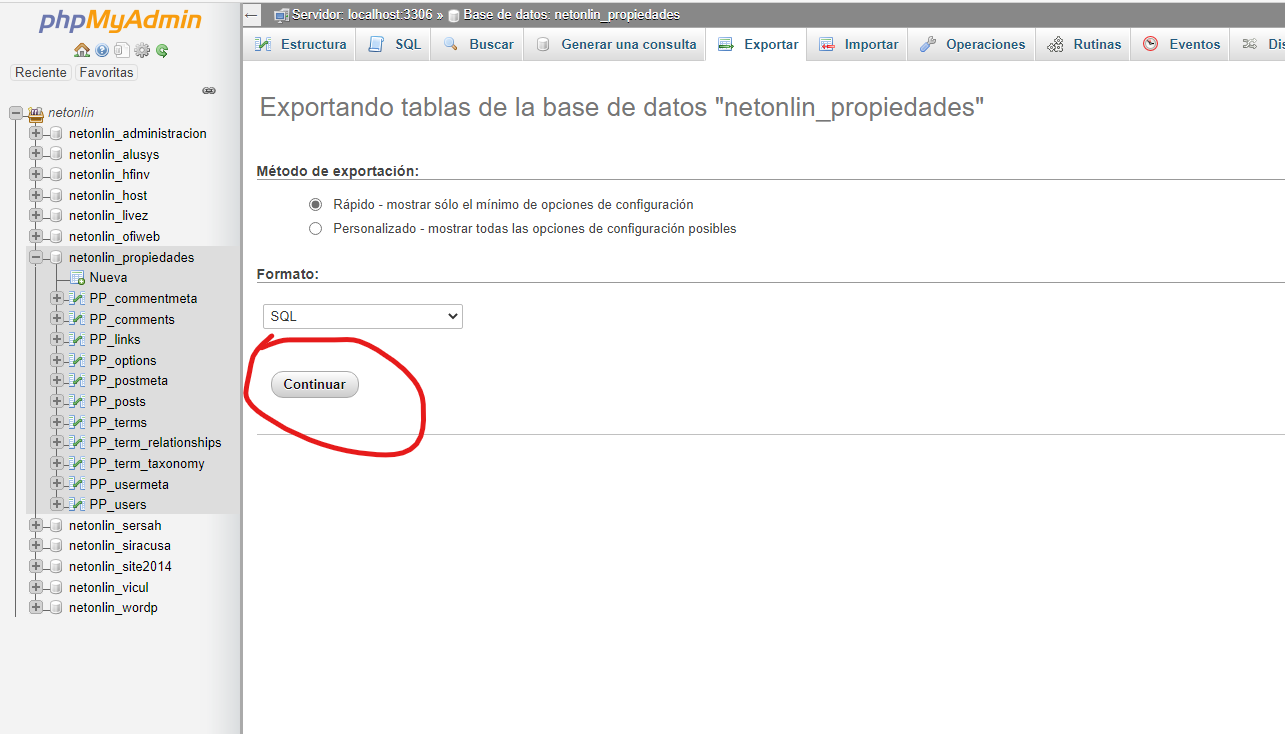Viewport: 1285px width, 734px height.
Task: Click the netonlin_administracion database icon
Action: tap(56, 133)
